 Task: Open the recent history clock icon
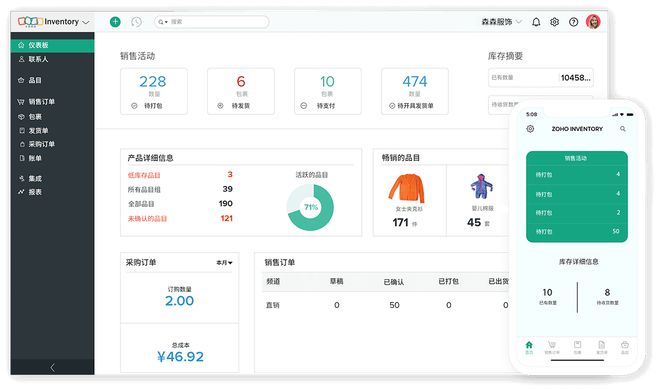point(136,21)
